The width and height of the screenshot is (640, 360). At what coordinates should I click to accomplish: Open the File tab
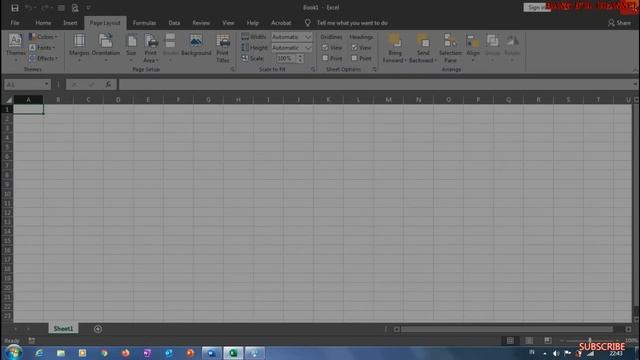pyautogui.click(x=15, y=23)
